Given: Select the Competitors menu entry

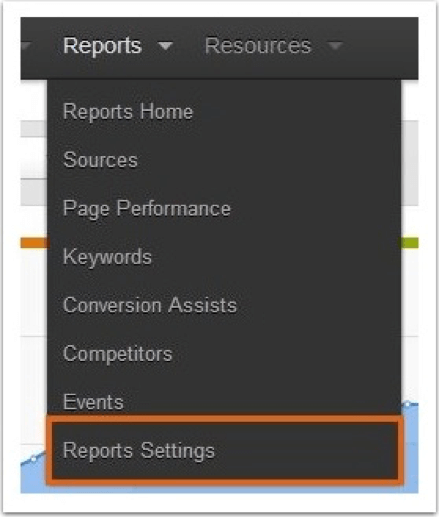Looking at the screenshot, I should (118, 354).
